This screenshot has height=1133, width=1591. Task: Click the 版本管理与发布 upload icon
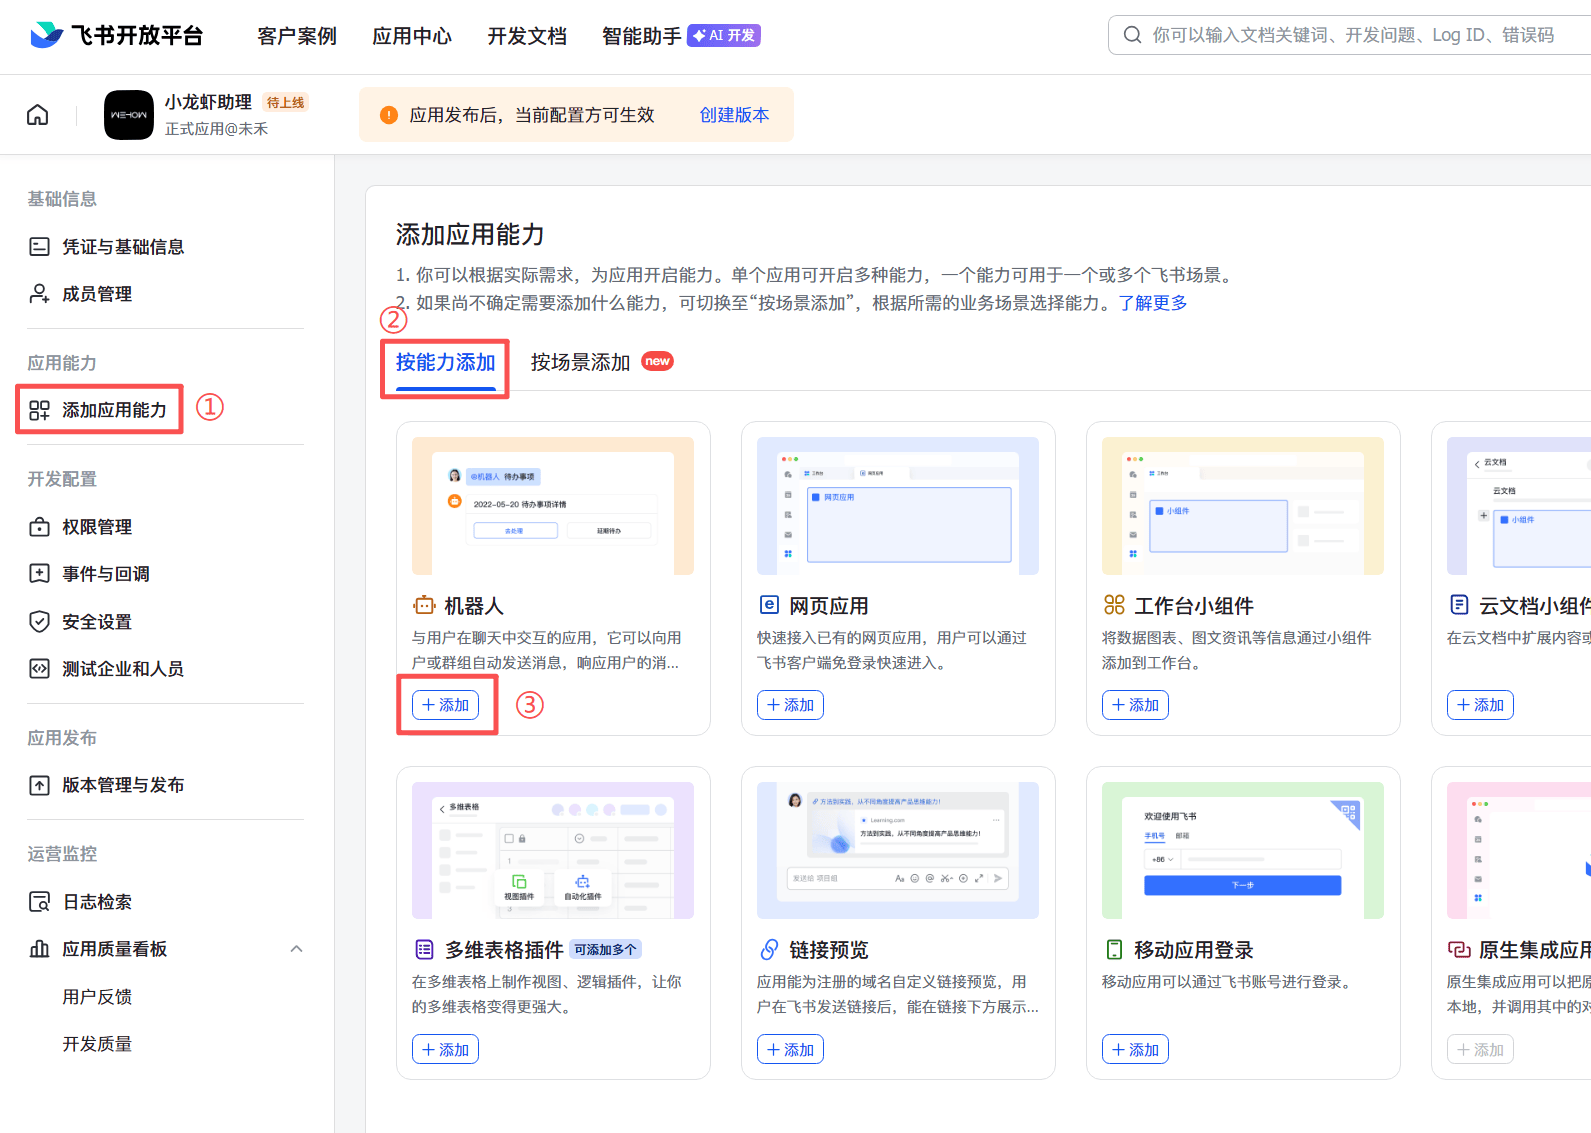coord(39,785)
